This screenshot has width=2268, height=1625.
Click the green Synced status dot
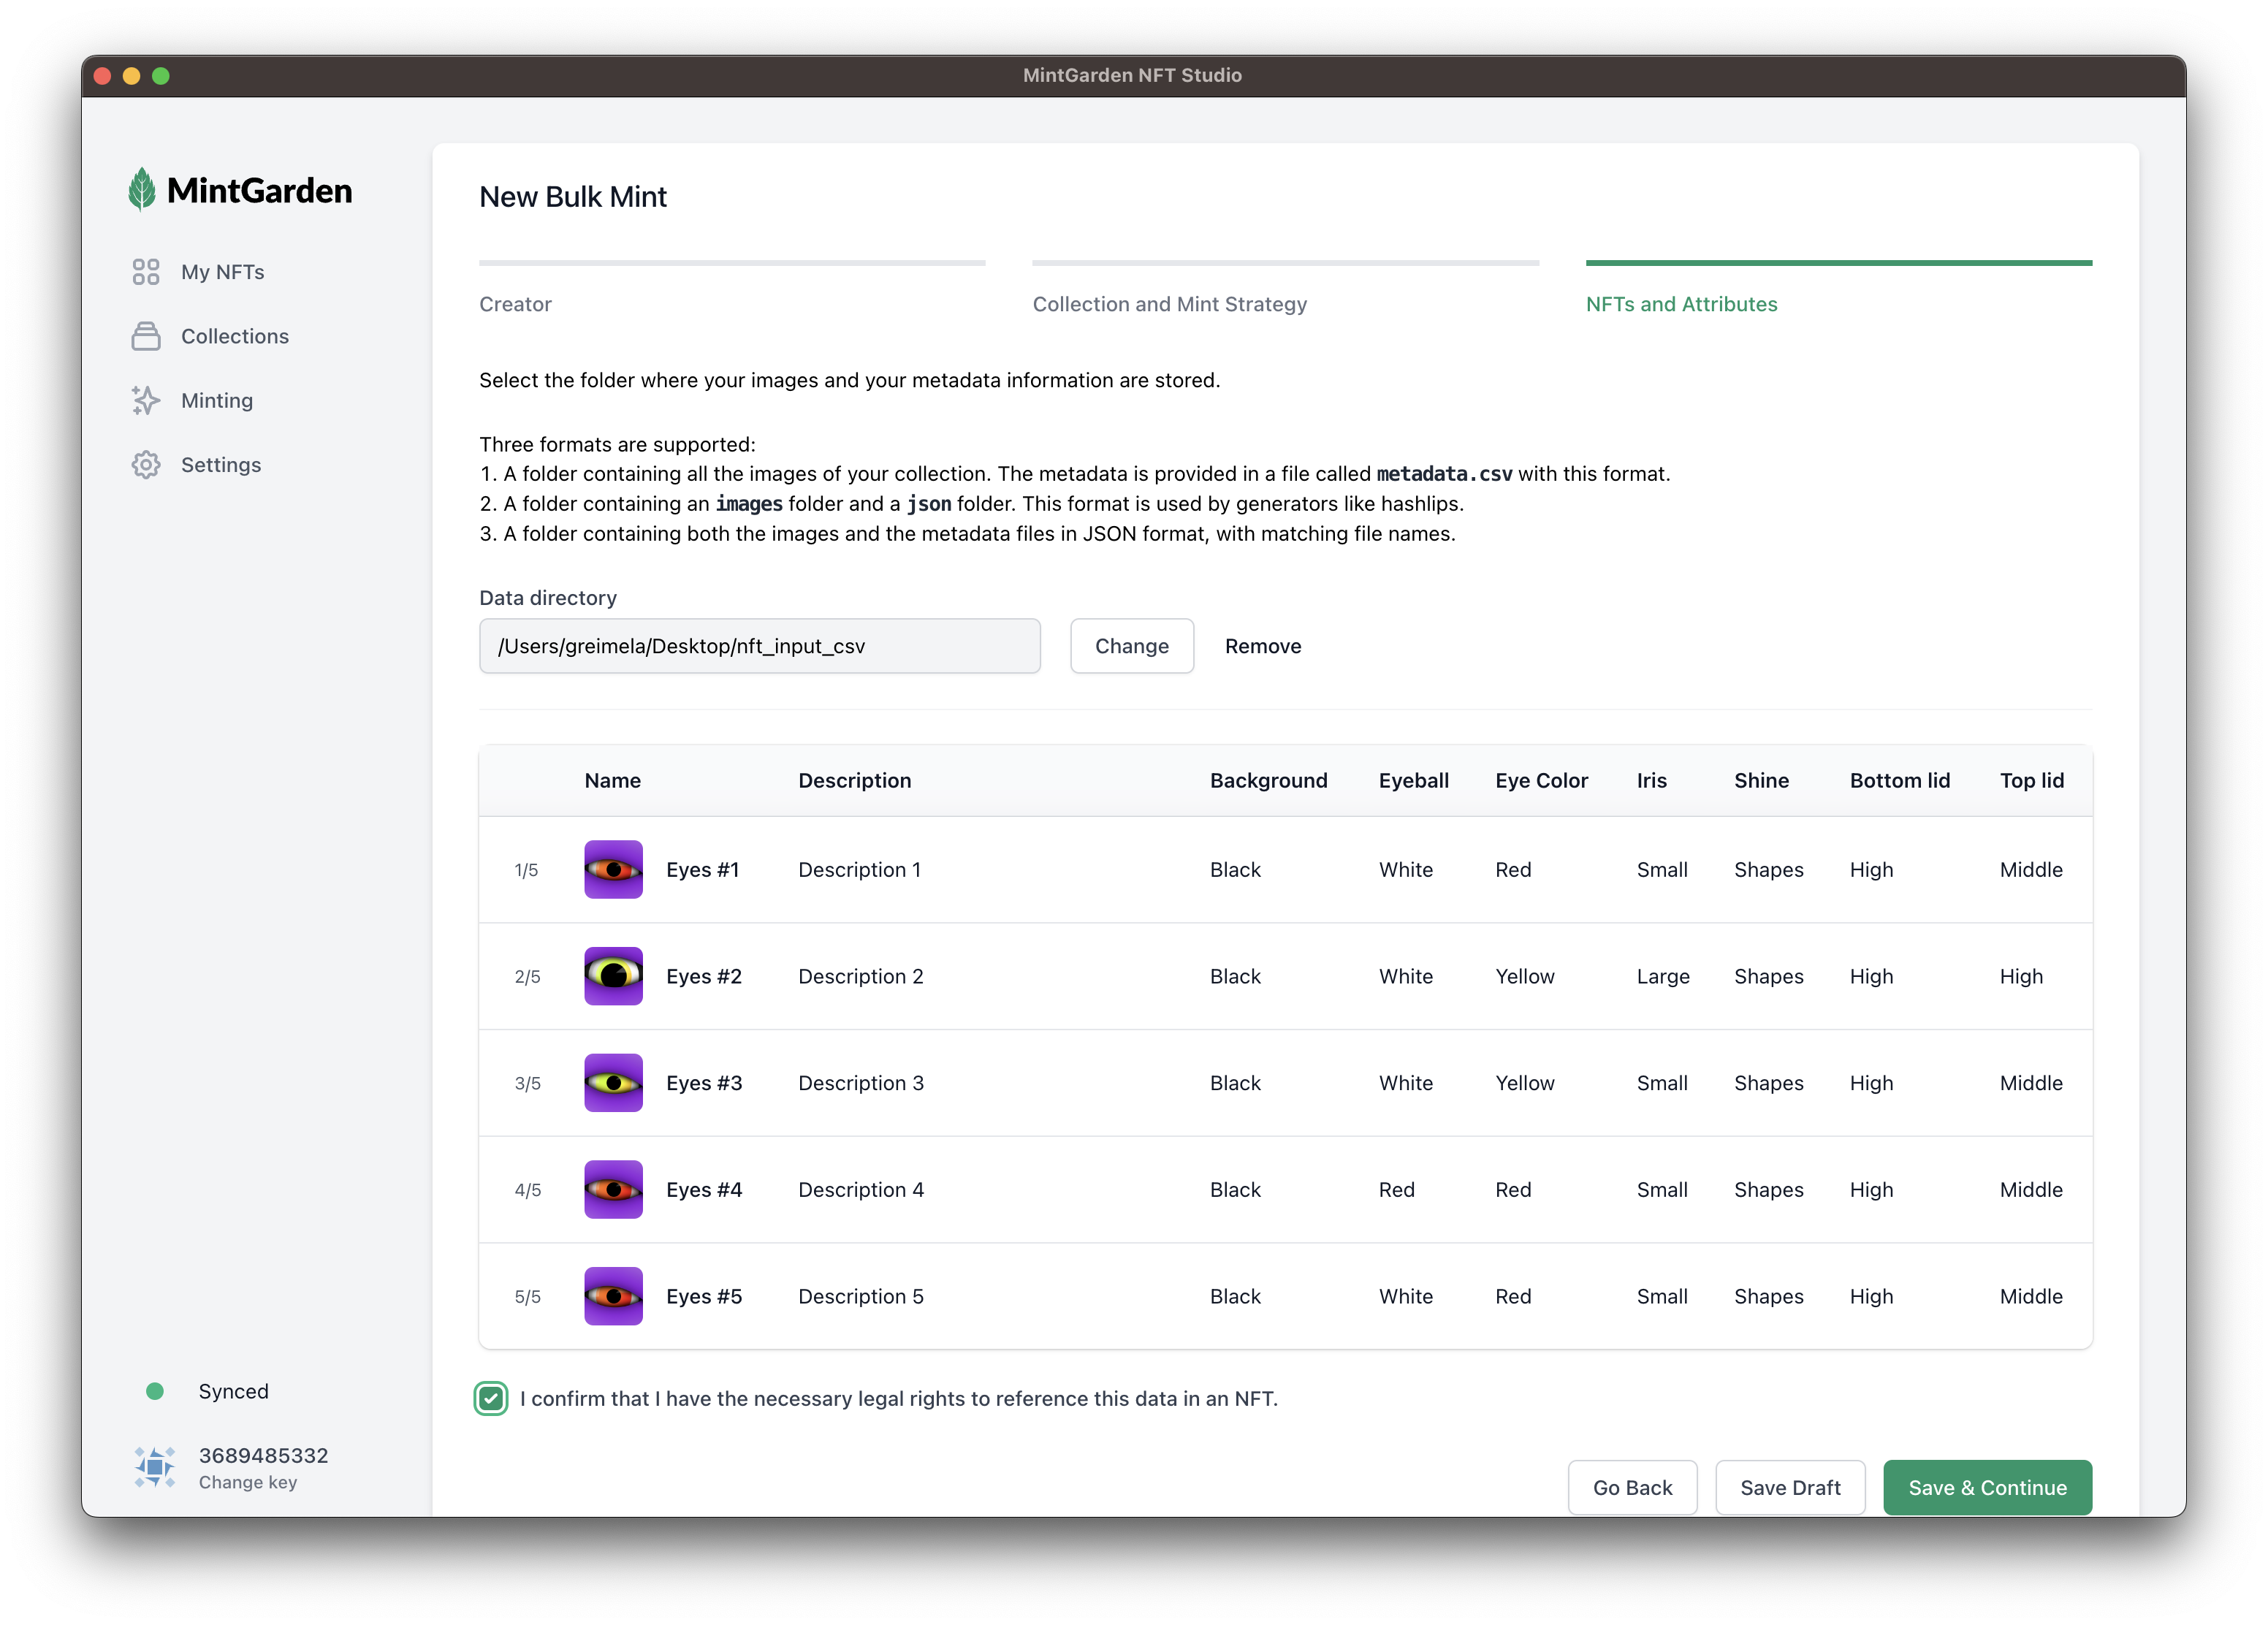[x=155, y=1391]
